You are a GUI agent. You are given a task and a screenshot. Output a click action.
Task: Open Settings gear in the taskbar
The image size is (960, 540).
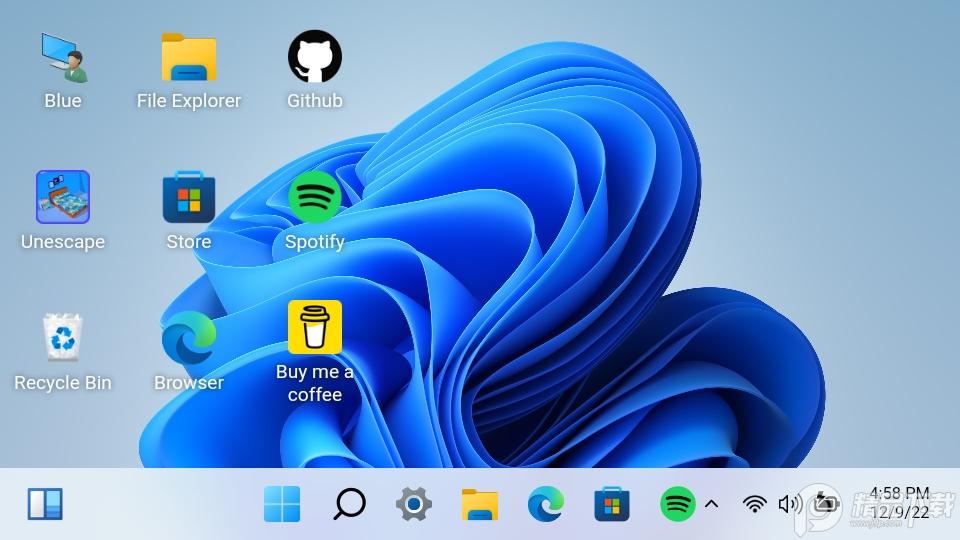click(x=413, y=504)
